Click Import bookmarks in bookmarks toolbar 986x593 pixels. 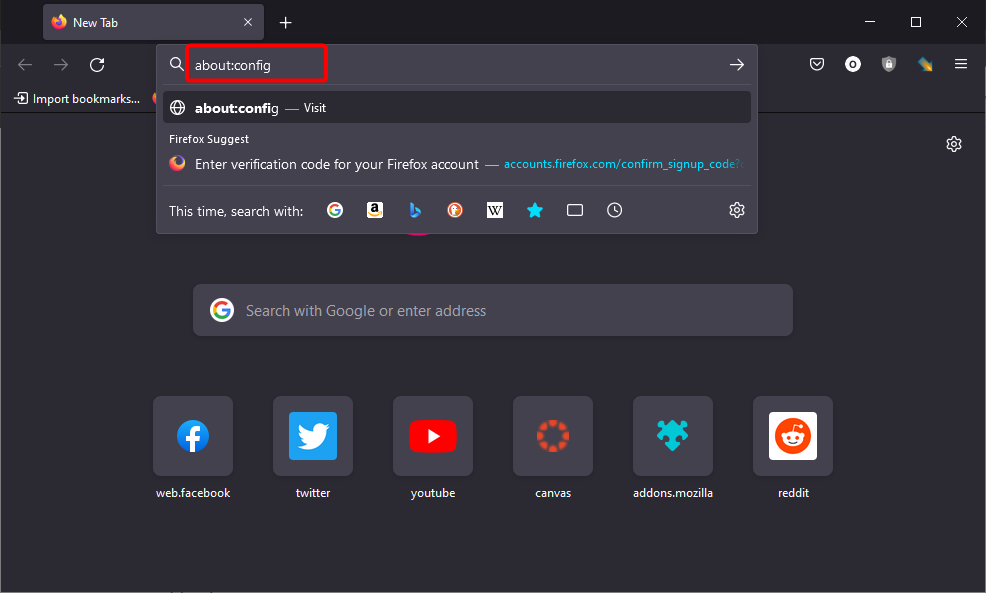(77, 99)
